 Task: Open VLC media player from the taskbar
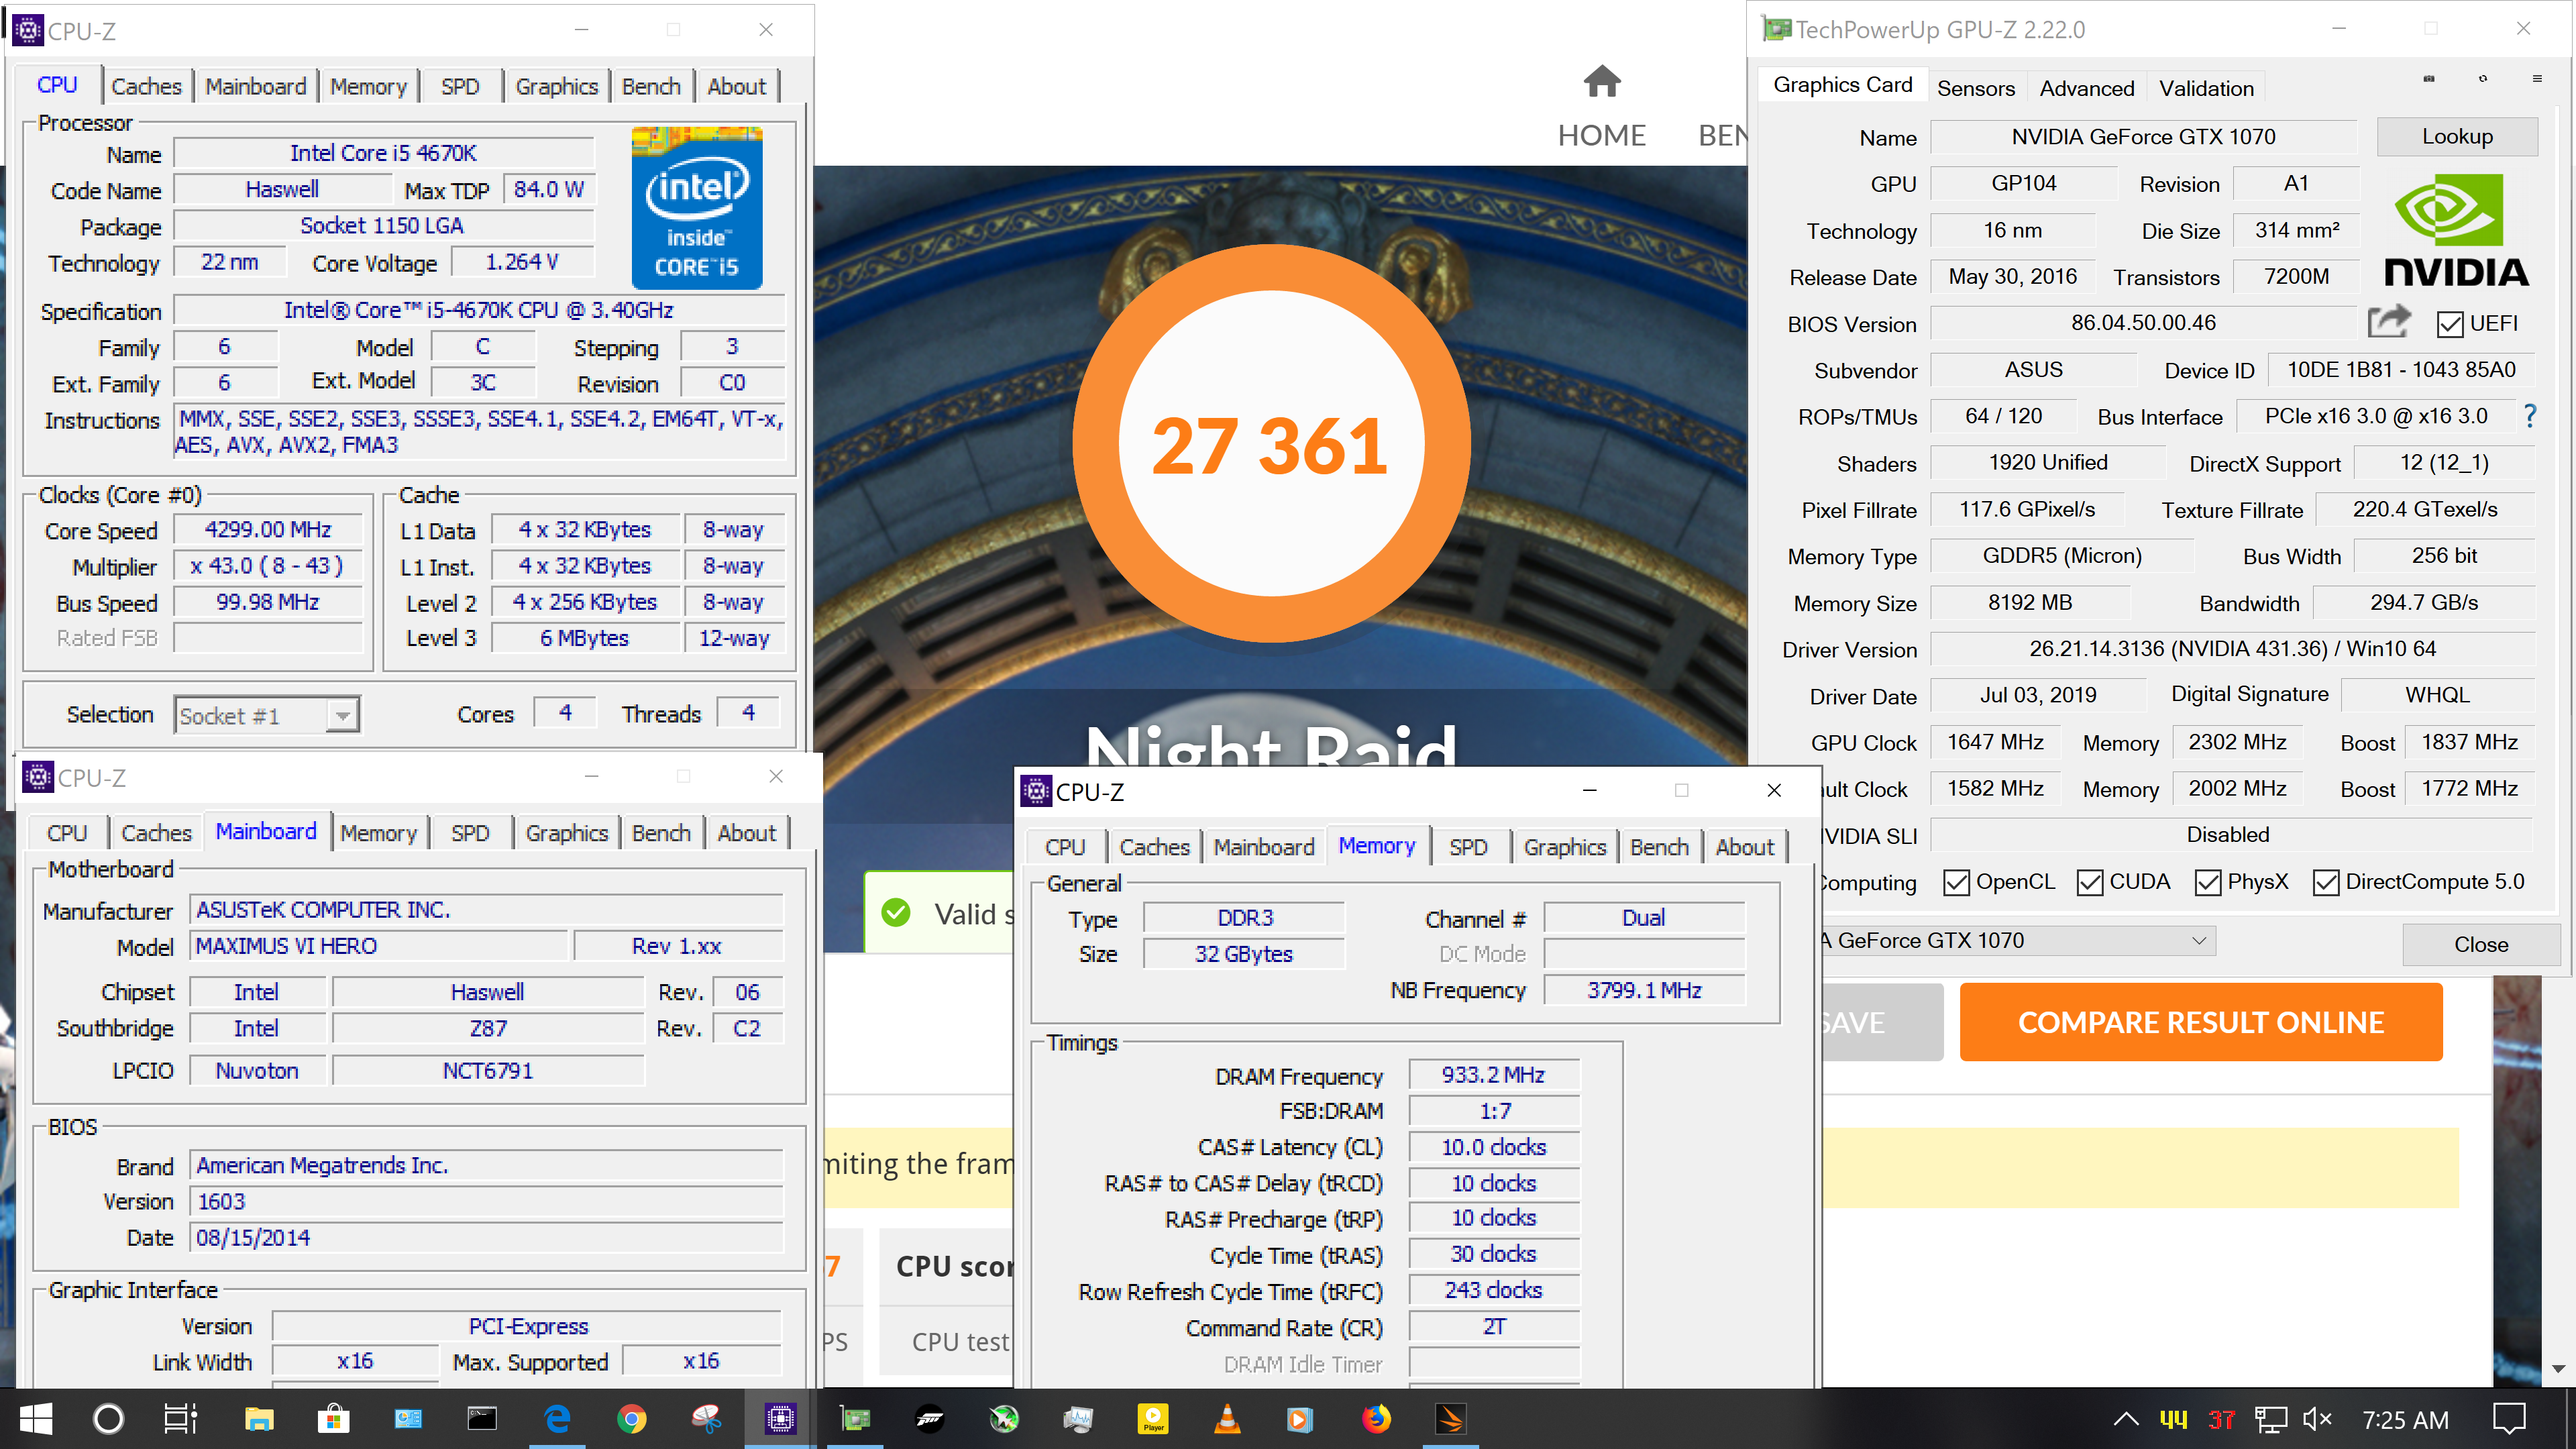click(x=1227, y=1419)
